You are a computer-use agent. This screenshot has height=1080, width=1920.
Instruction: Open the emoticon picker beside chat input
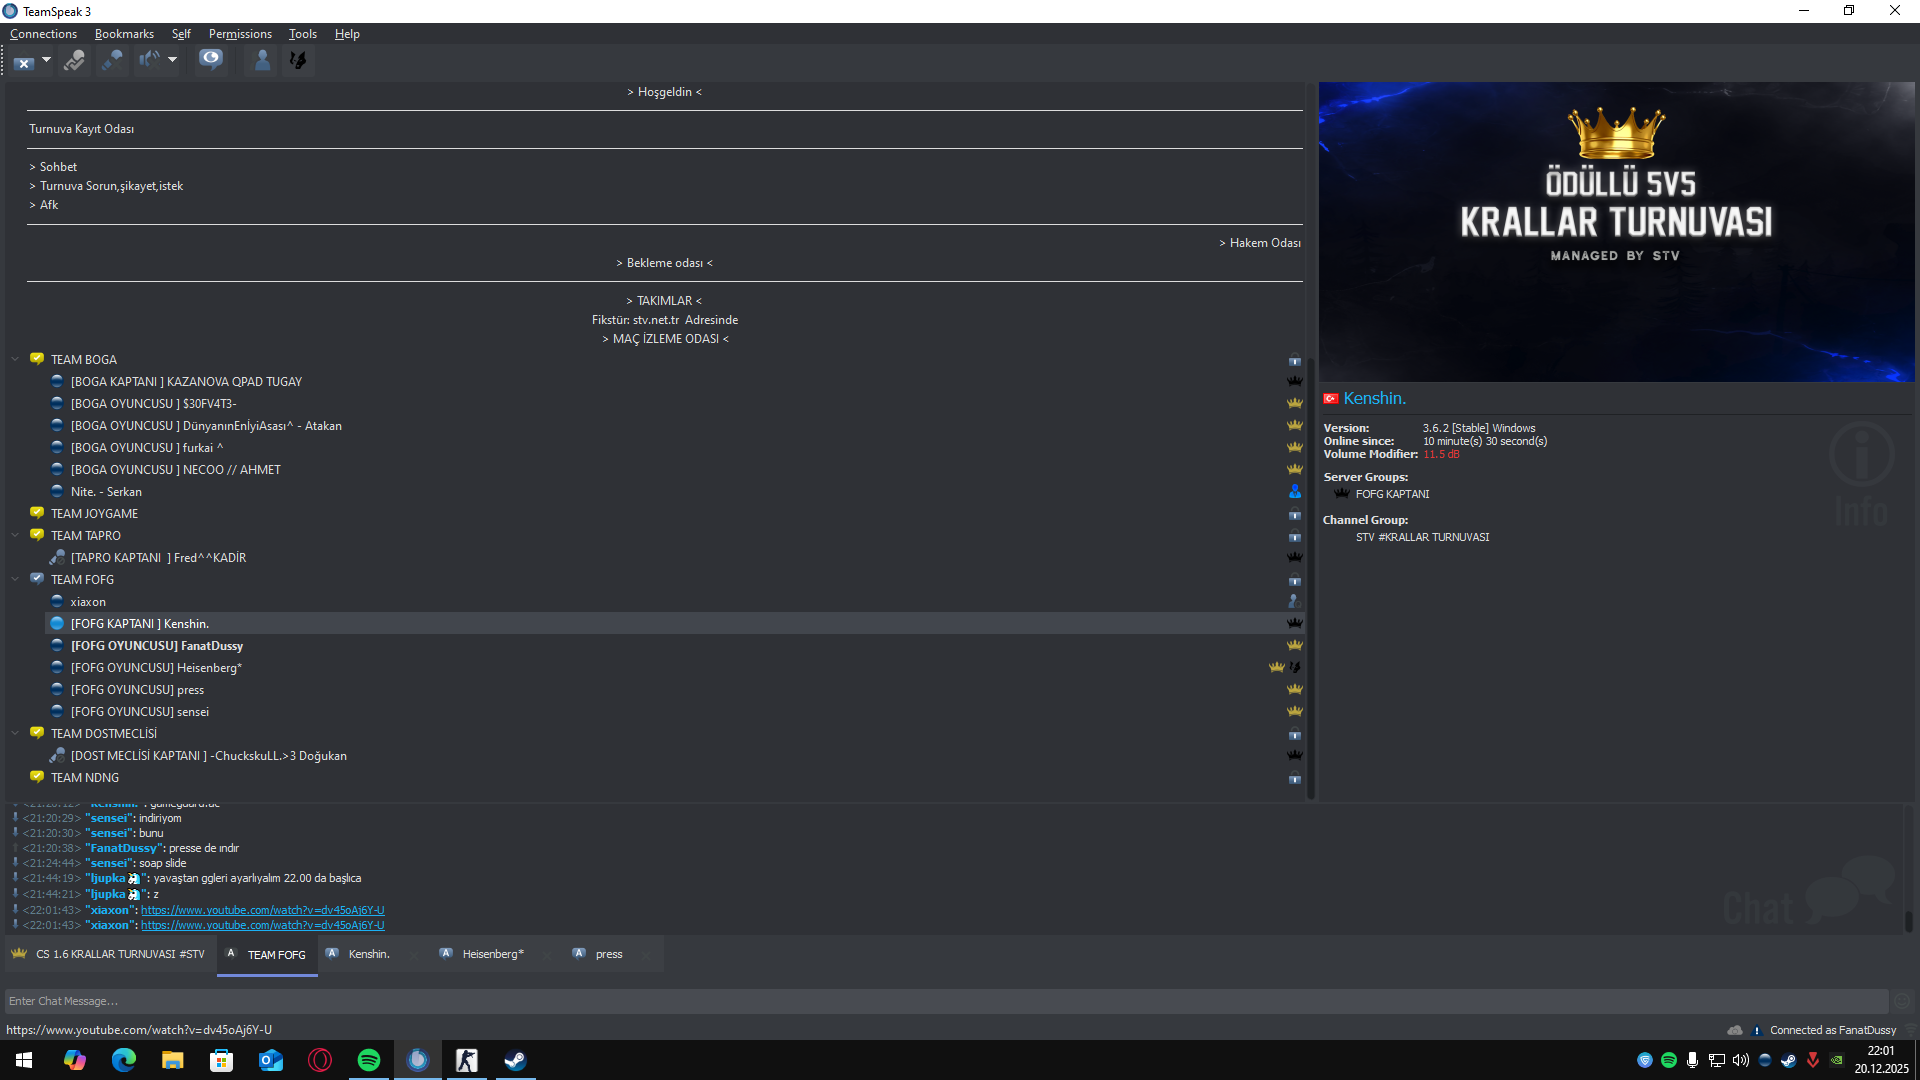[x=1902, y=1001]
